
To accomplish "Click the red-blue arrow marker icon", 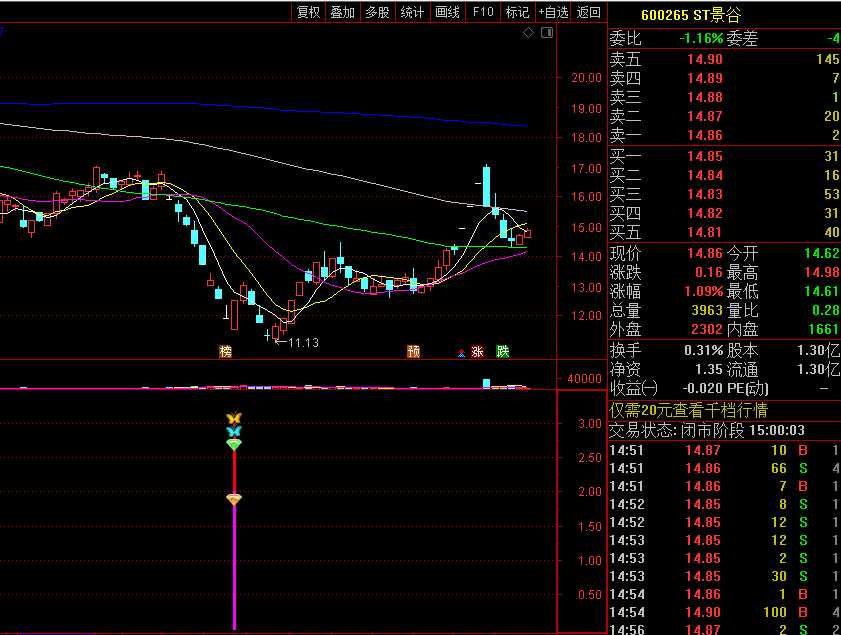I will tap(461, 352).
